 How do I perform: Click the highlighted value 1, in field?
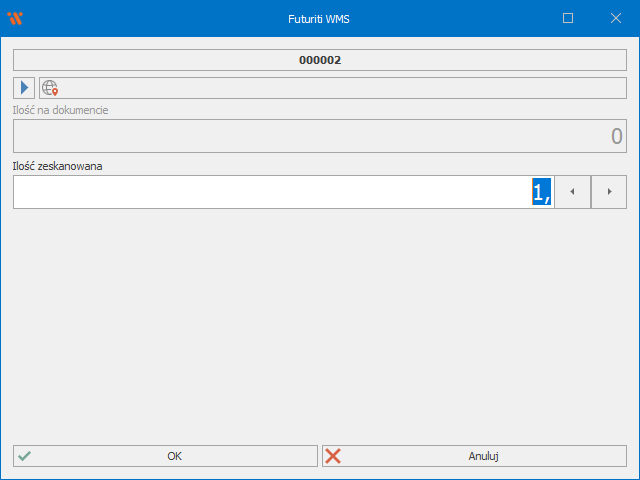coord(541,192)
